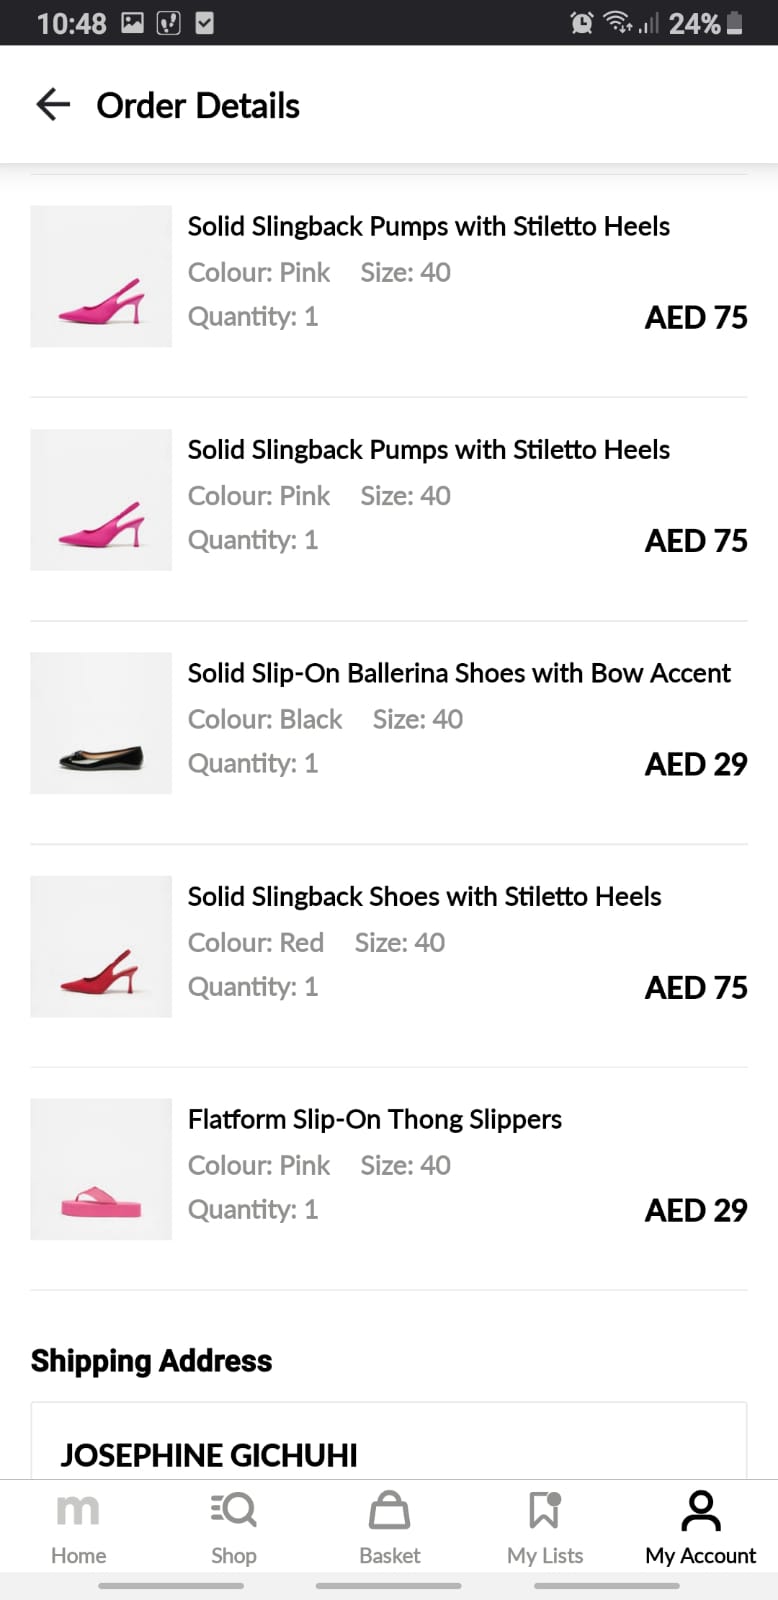Open pink thong slippers thumbnail

click(101, 1170)
